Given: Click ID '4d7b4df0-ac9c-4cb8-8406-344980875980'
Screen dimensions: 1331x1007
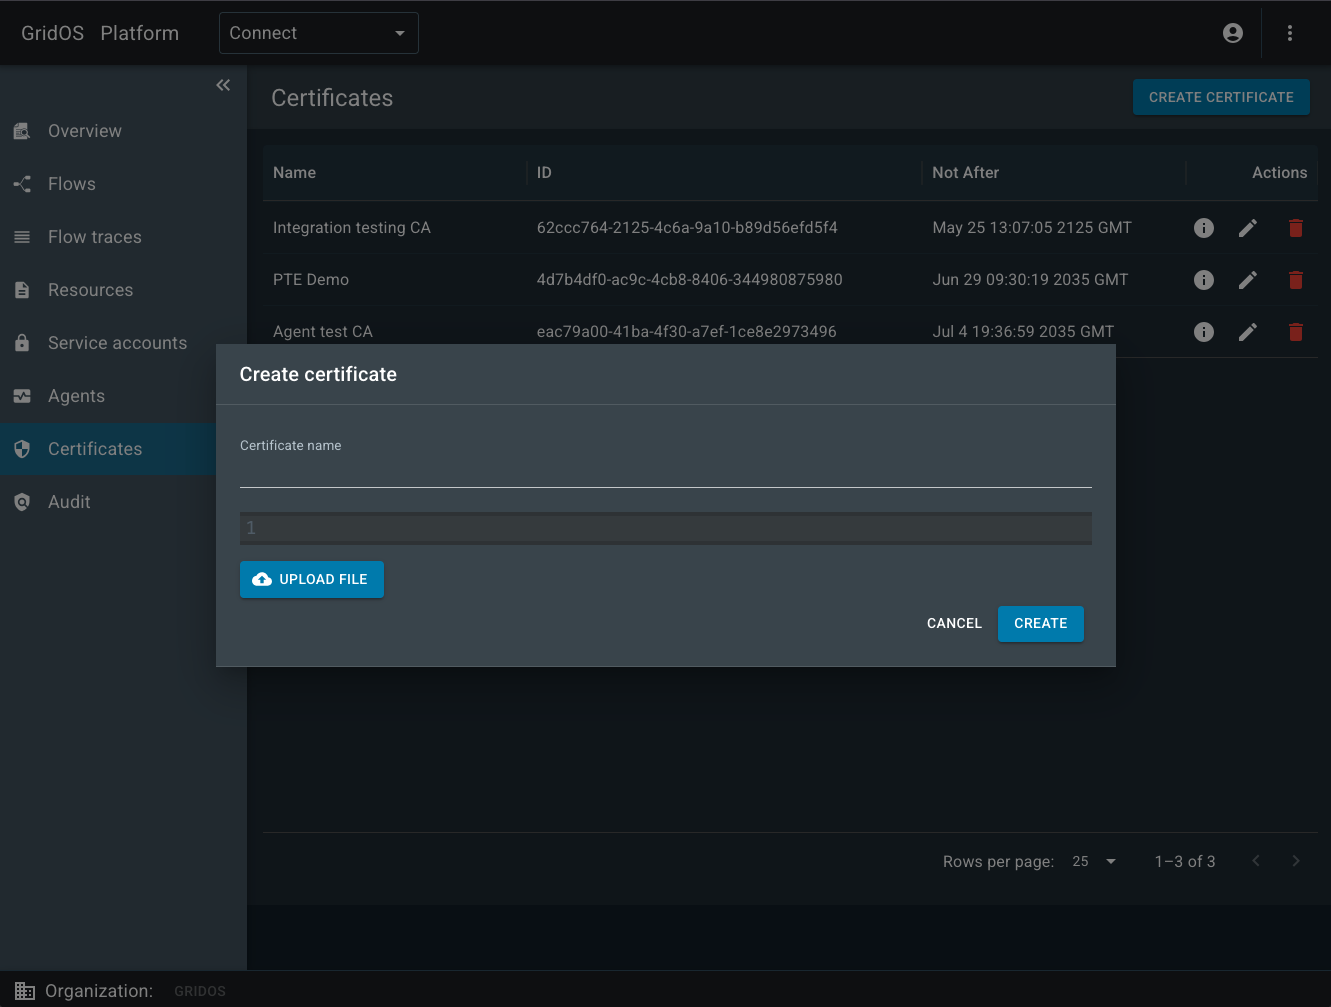Looking at the screenshot, I should pyautogui.click(x=690, y=280).
